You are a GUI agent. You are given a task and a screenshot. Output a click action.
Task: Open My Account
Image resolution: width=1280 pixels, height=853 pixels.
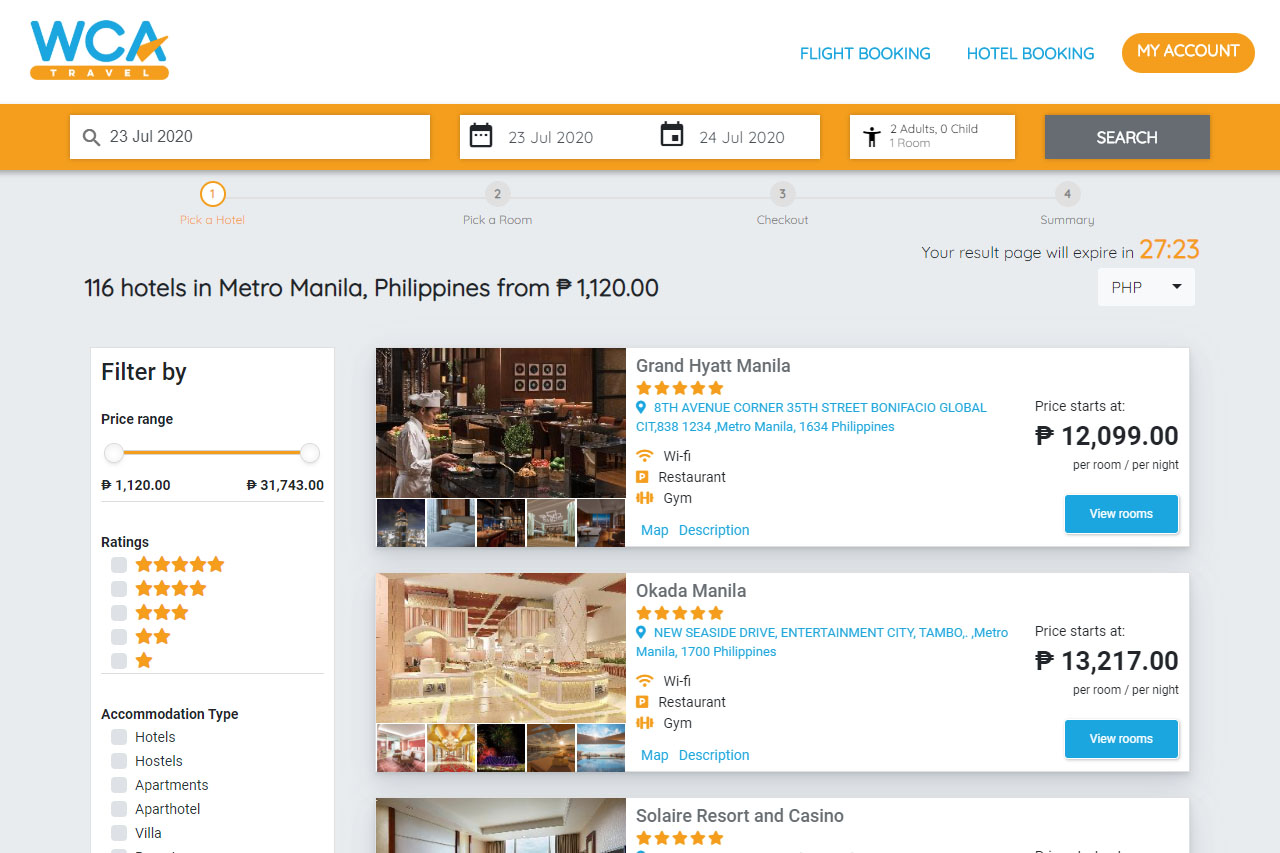[x=1188, y=52]
